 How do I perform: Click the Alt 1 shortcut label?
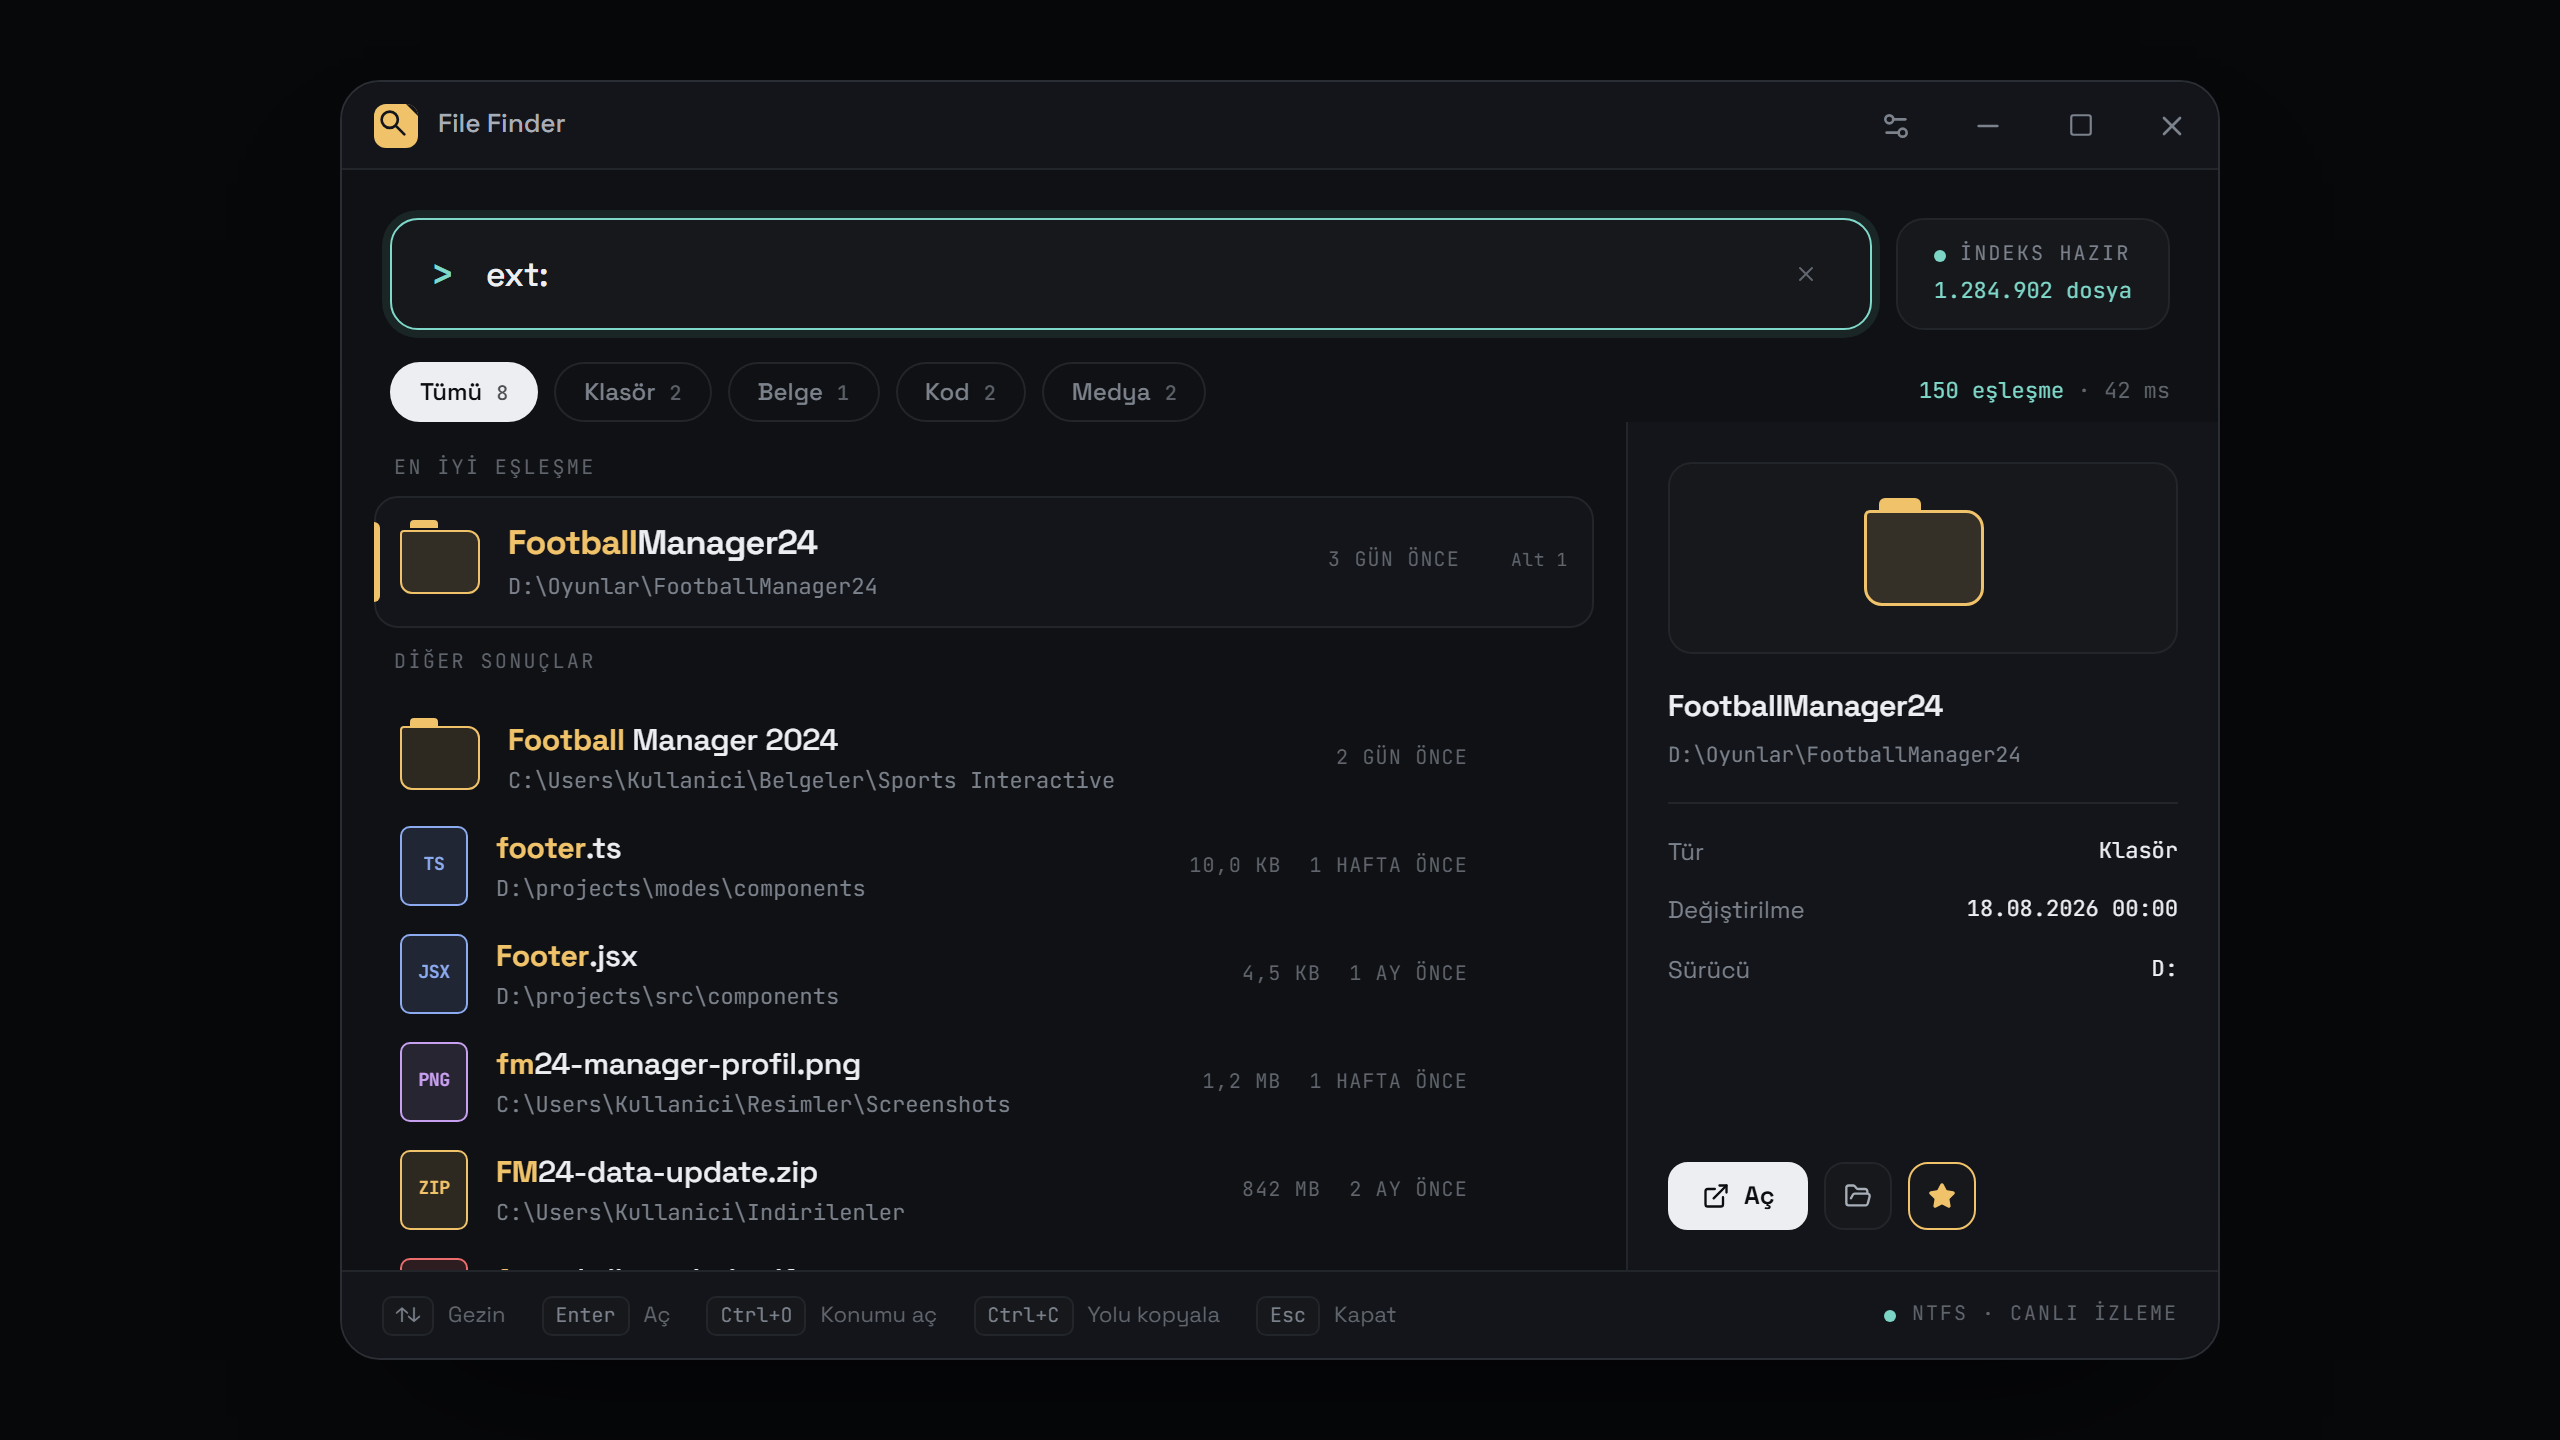(1539, 560)
